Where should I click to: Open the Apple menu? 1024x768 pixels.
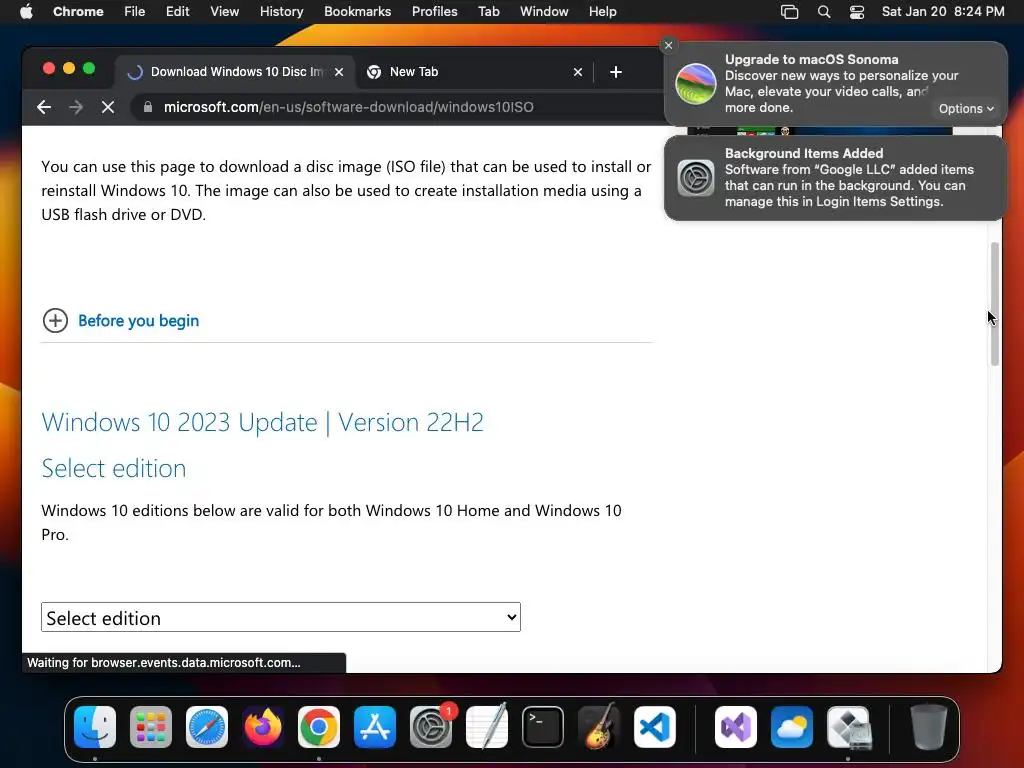pyautogui.click(x=26, y=11)
